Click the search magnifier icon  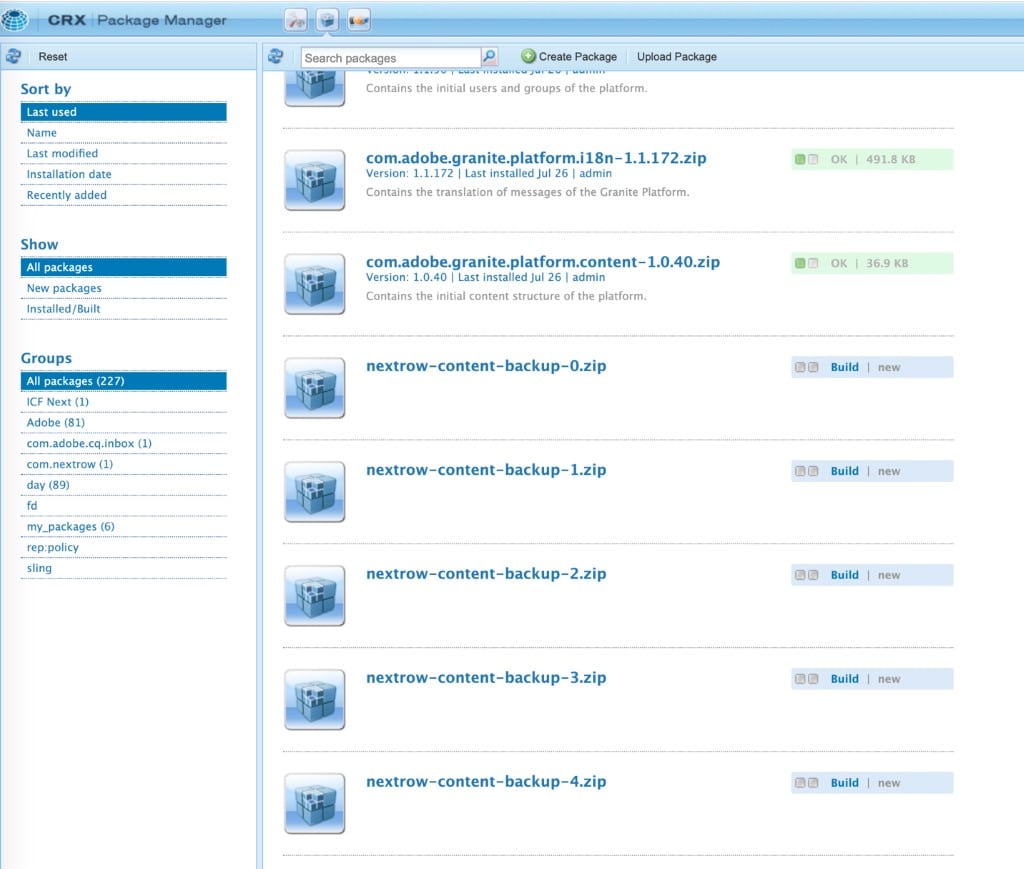point(489,57)
